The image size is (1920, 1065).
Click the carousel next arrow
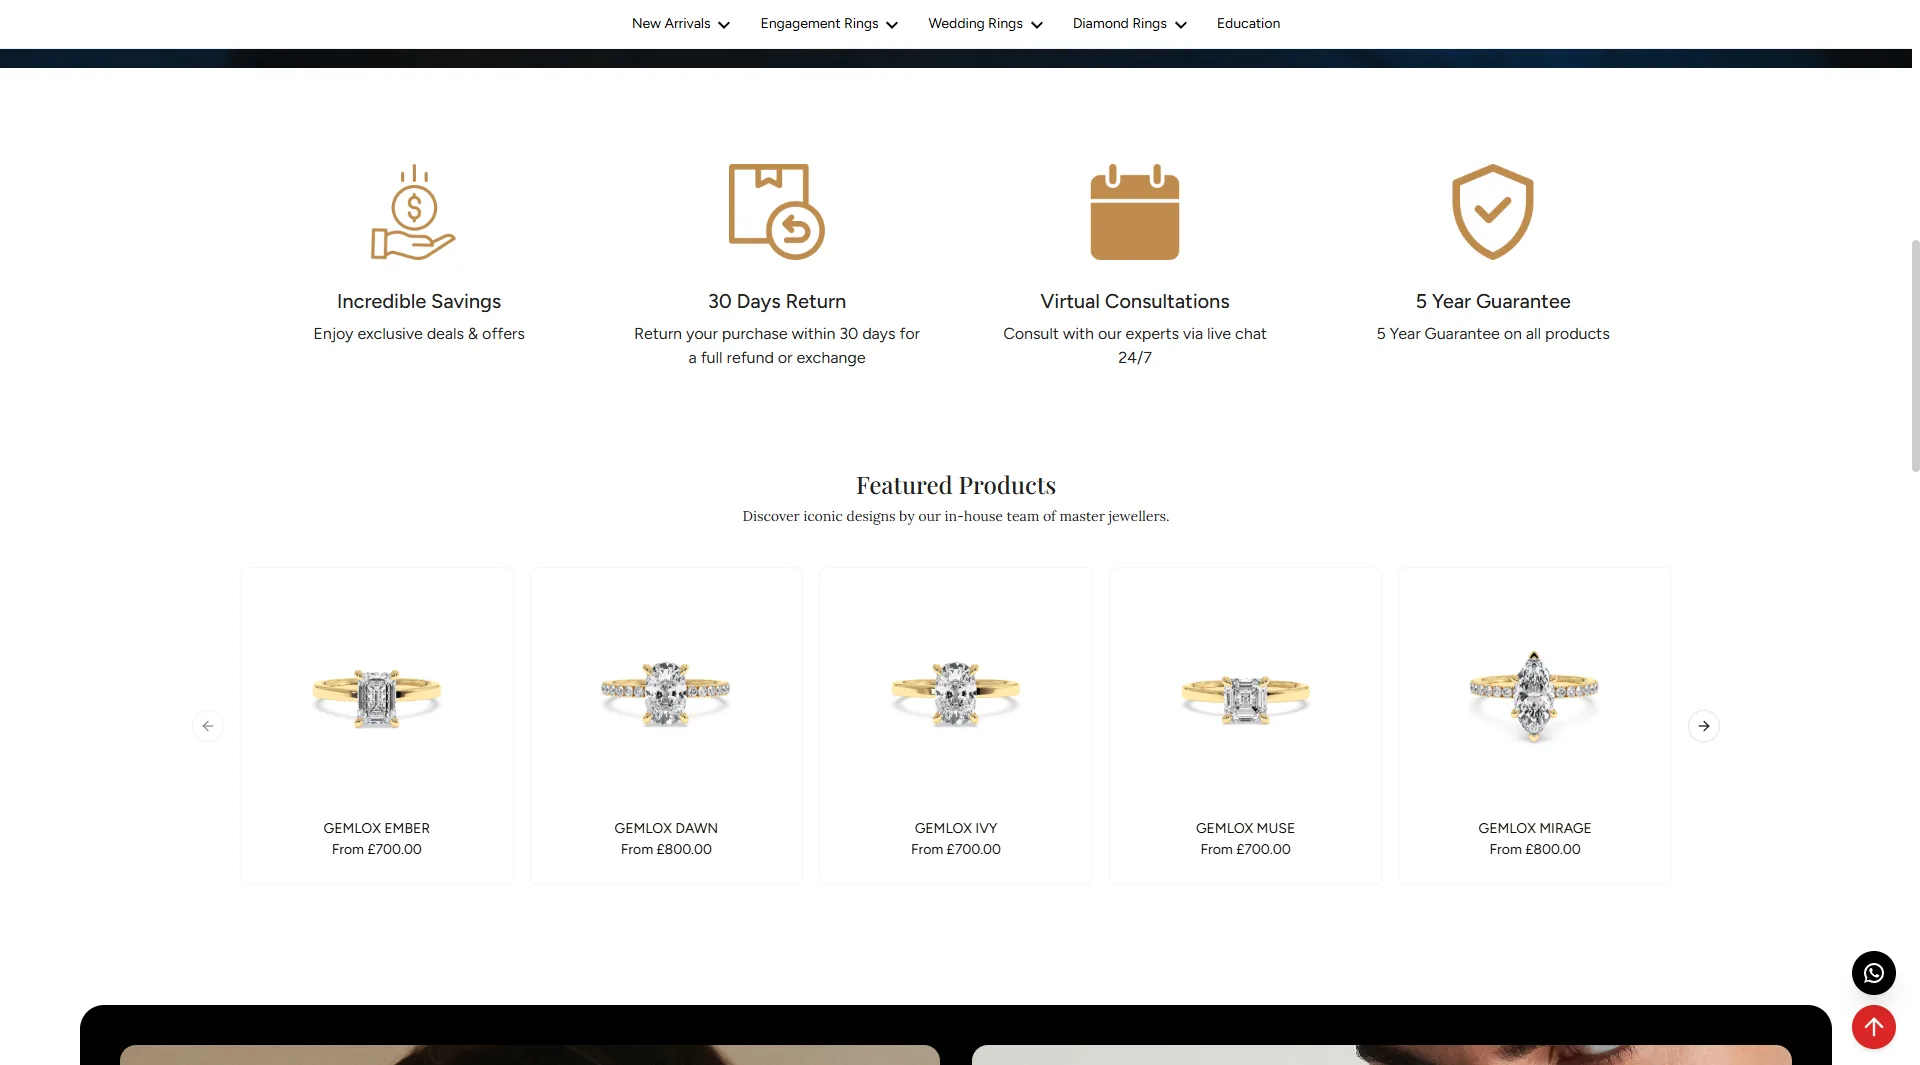click(1703, 726)
